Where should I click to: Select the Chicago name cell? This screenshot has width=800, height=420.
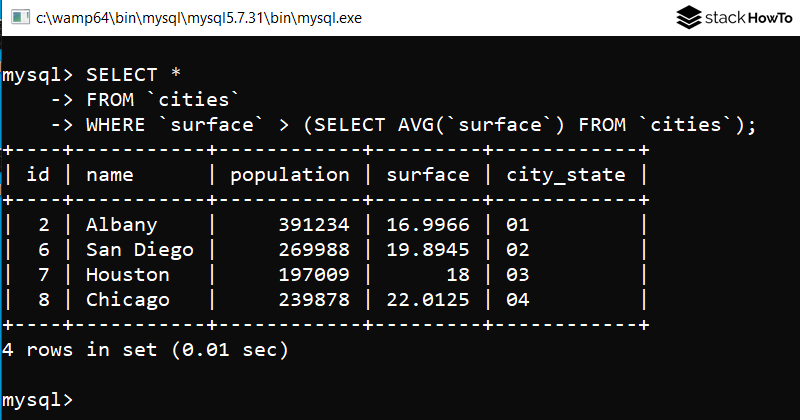[x=127, y=300]
